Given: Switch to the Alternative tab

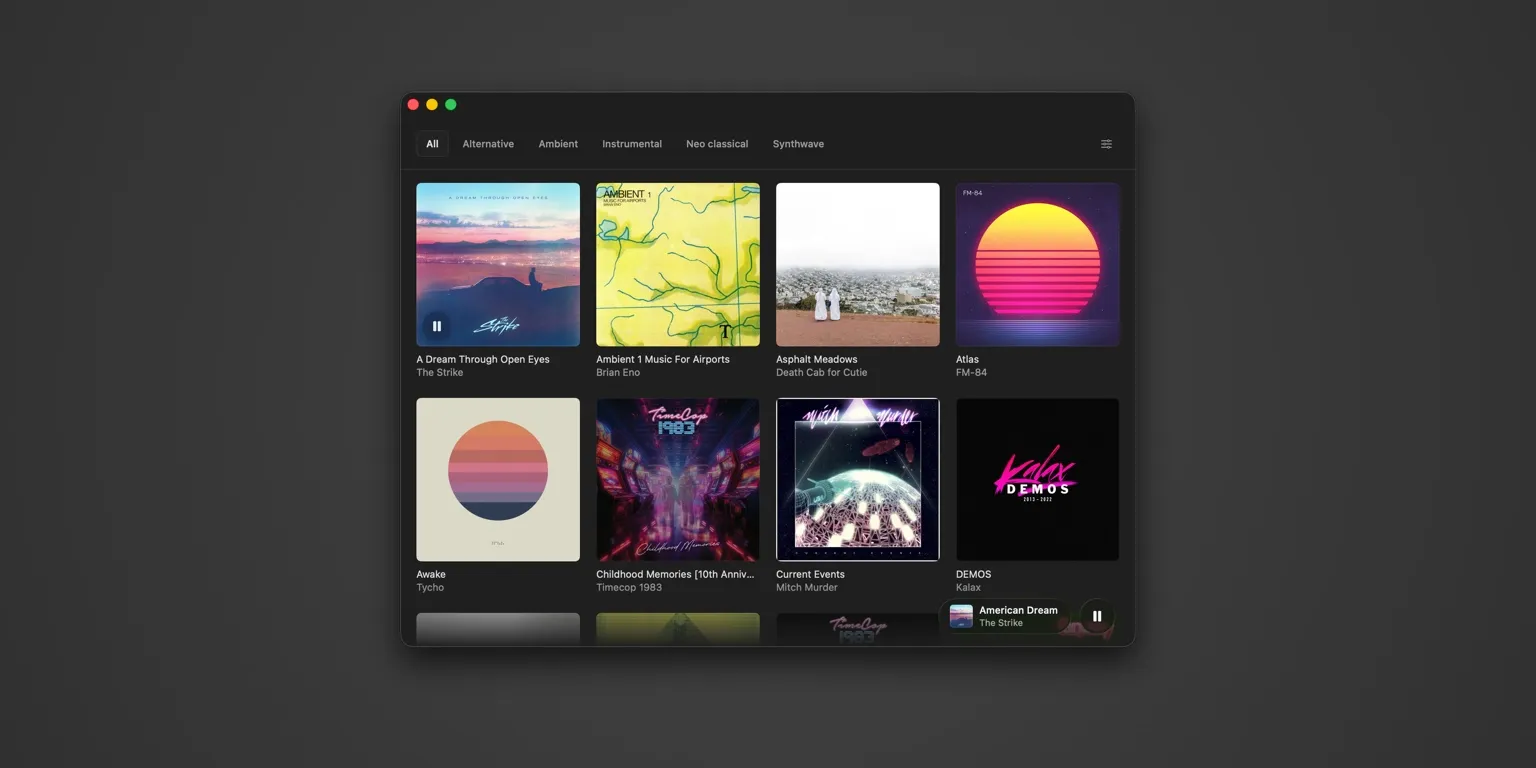Looking at the screenshot, I should 488,144.
